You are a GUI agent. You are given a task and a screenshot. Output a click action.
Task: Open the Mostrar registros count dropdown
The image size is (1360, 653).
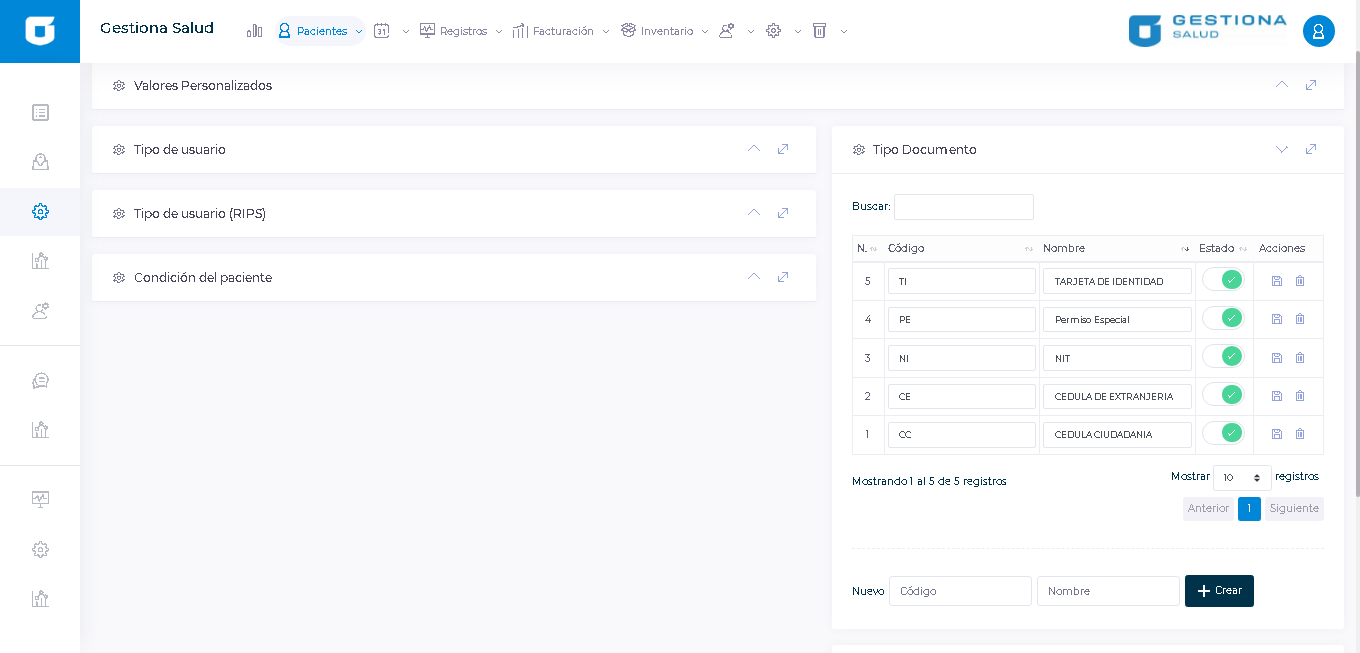click(x=1242, y=478)
